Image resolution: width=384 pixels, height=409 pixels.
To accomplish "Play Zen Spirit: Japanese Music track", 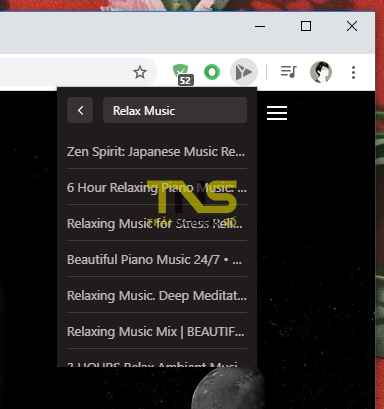I will click(x=157, y=152).
